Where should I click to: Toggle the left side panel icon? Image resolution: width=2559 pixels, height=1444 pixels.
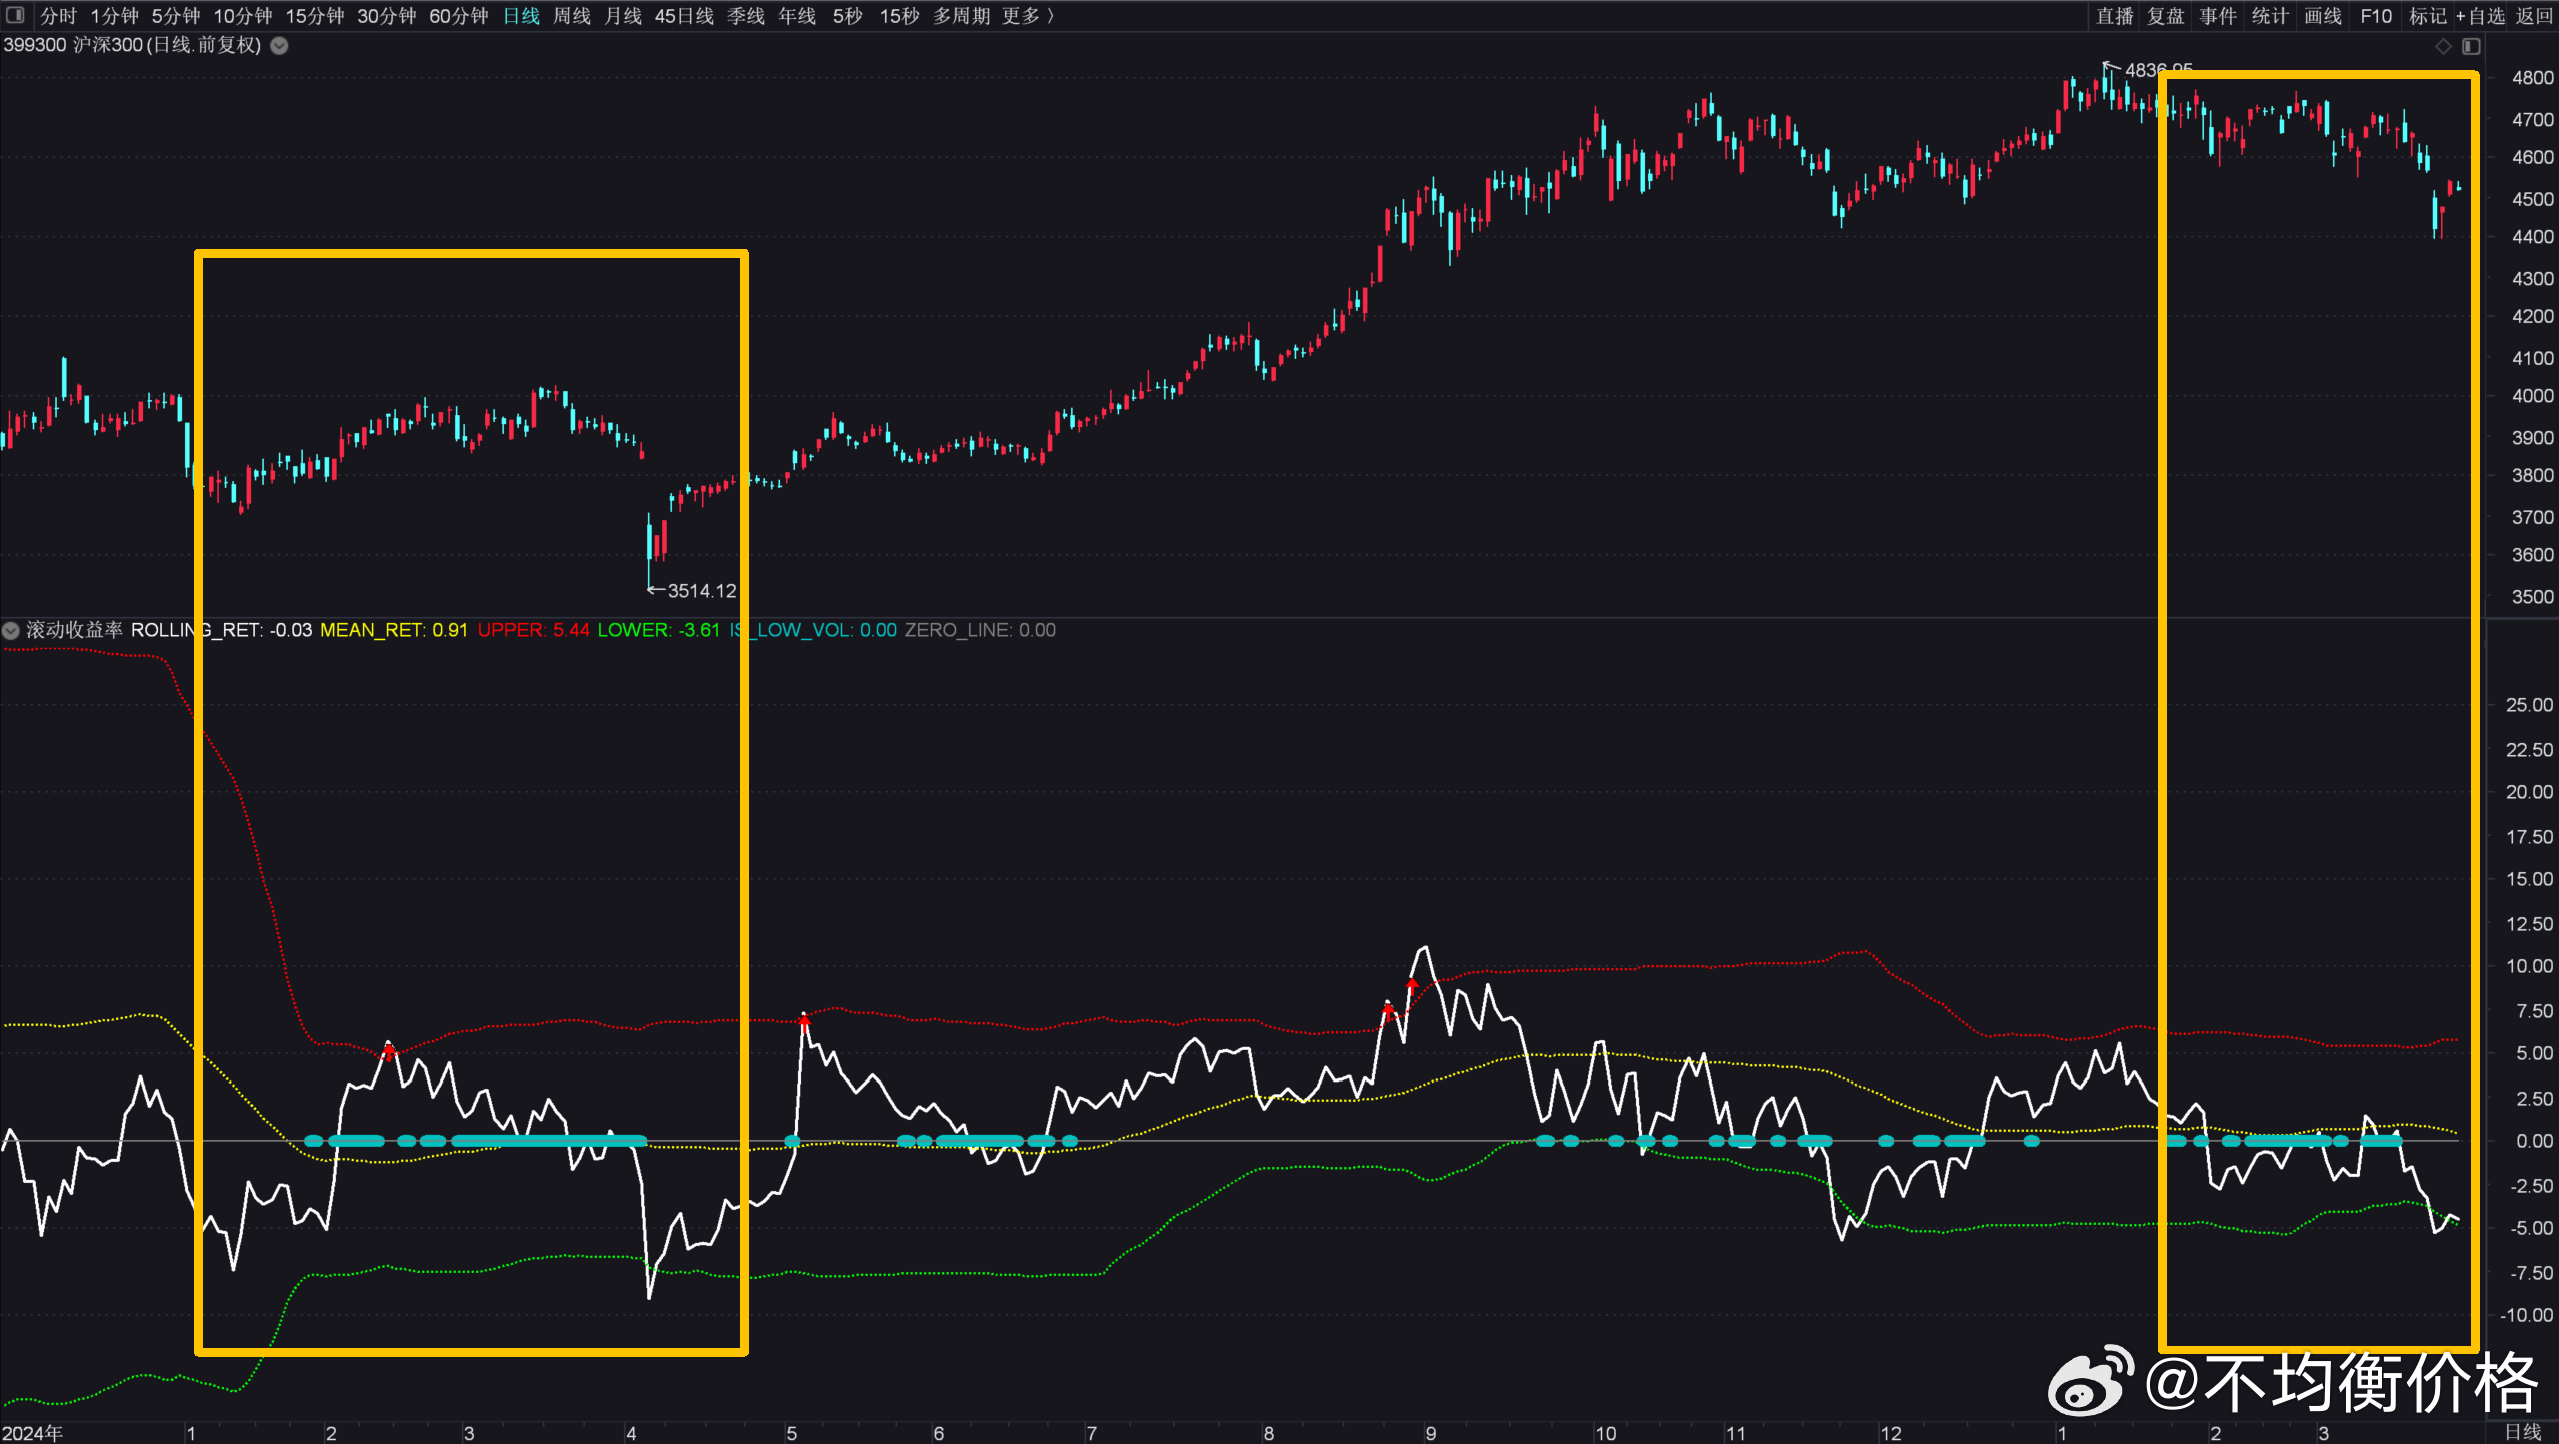(15, 15)
